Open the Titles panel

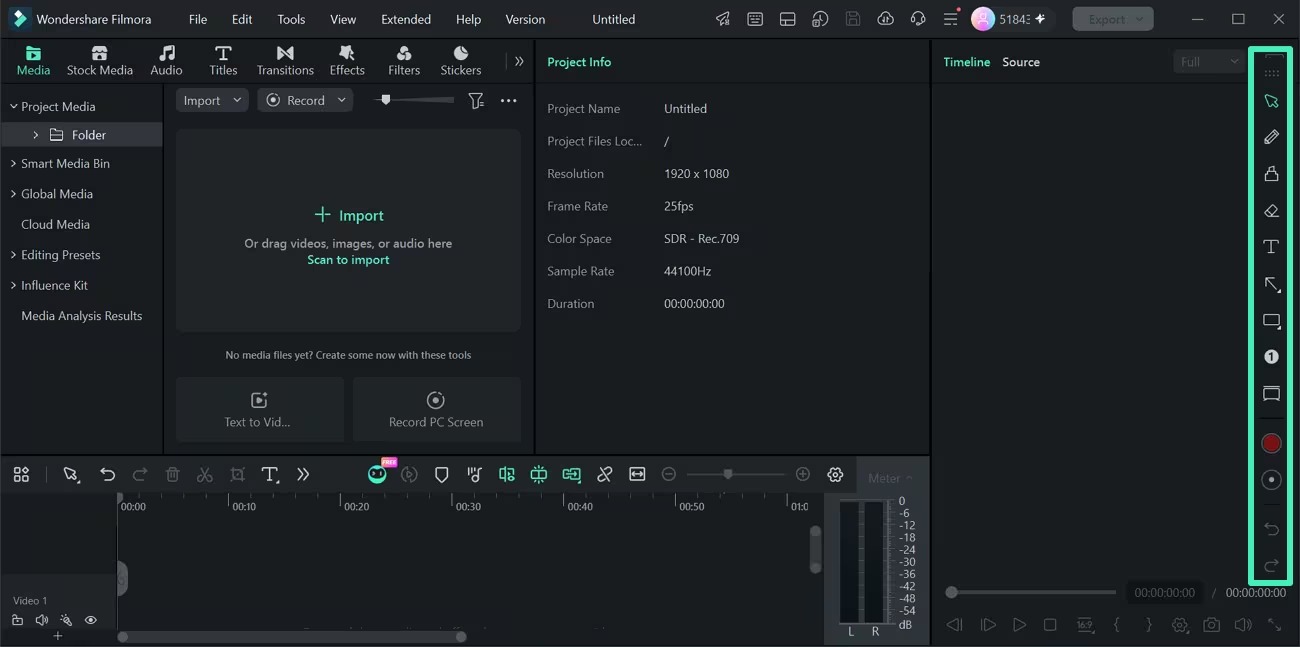223,61
